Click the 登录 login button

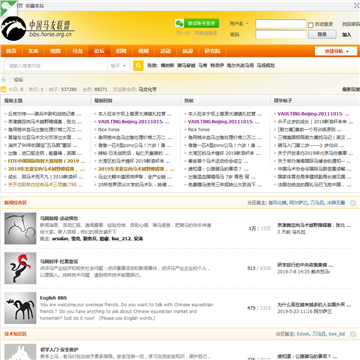(322, 34)
